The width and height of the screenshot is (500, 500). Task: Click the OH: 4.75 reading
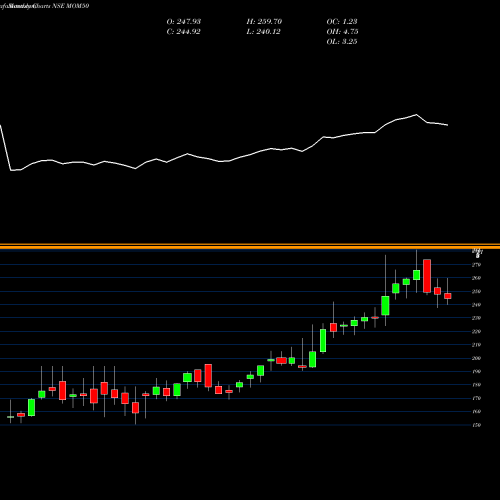[342, 32]
